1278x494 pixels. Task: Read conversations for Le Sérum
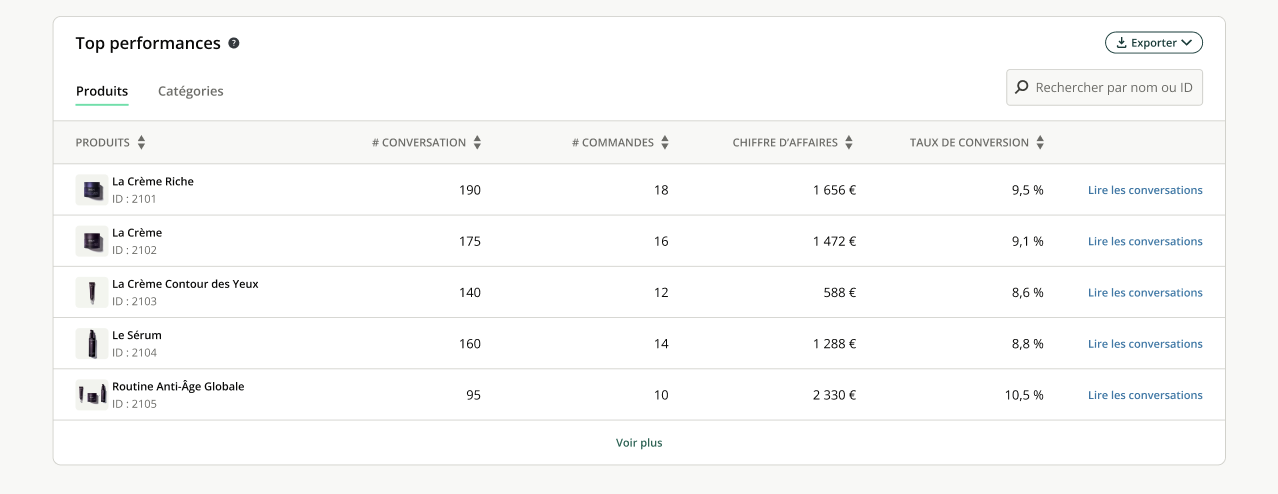(1145, 344)
